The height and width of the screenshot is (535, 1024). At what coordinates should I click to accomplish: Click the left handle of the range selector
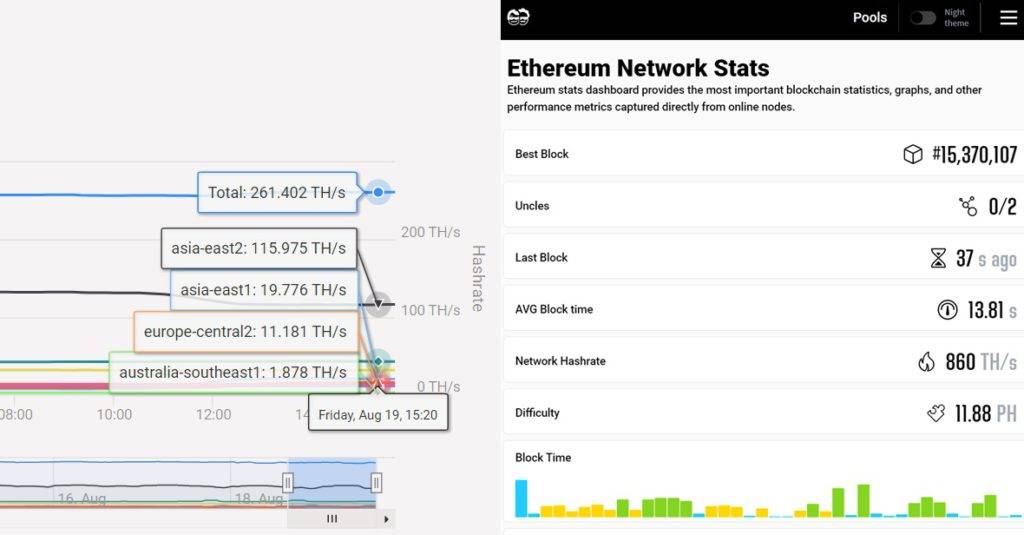pos(288,483)
